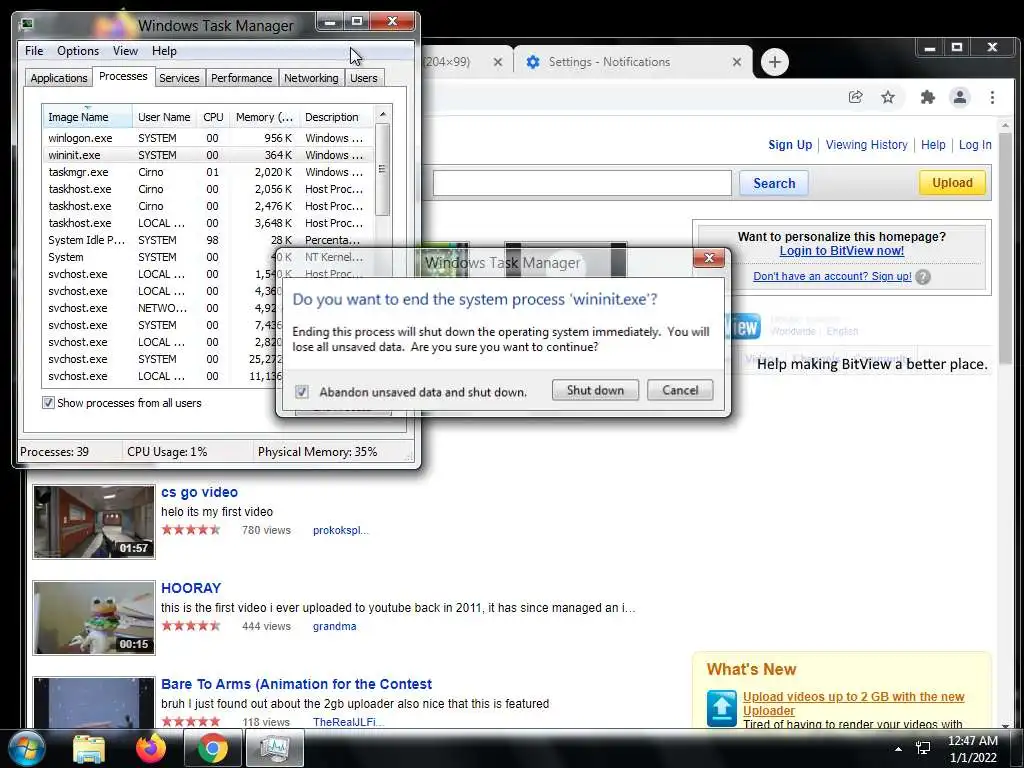The width and height of the screenshot is (1024, 768).
Task: Open File Explorer from the taskbar
Action: (89, 748)
